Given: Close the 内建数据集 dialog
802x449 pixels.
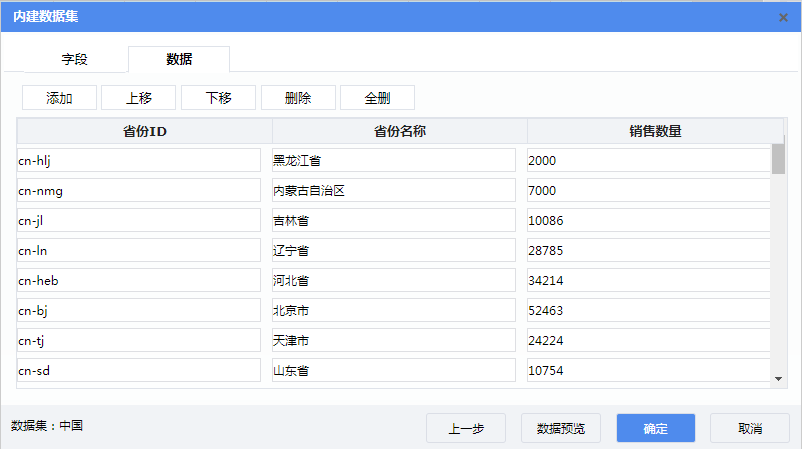Looking at the screenshot, I should click(x=782, y=17).
